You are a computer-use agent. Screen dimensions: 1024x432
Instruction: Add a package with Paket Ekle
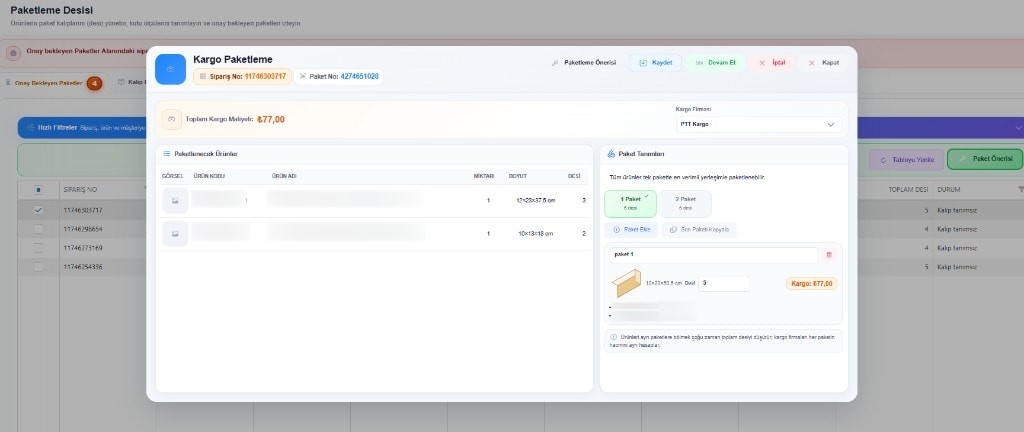point(631,230)
